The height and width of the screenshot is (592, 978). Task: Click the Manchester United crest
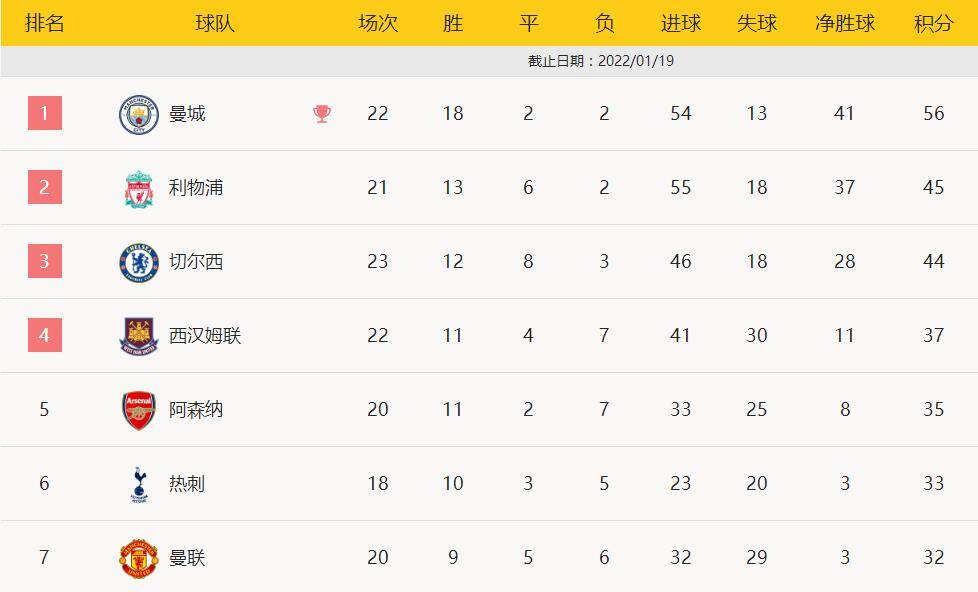(x=139, y=558)
